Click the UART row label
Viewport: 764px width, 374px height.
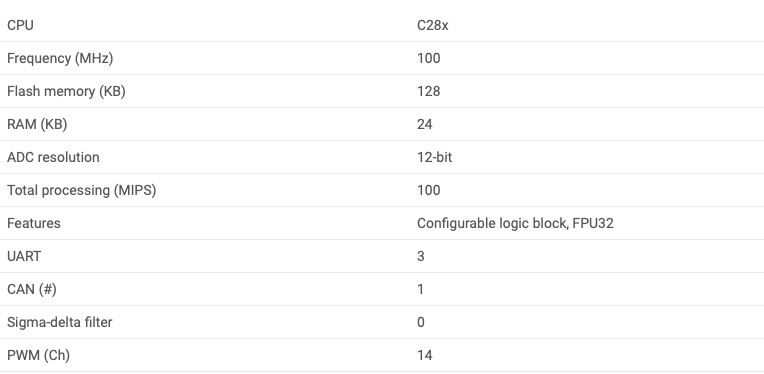pos(24,256)
